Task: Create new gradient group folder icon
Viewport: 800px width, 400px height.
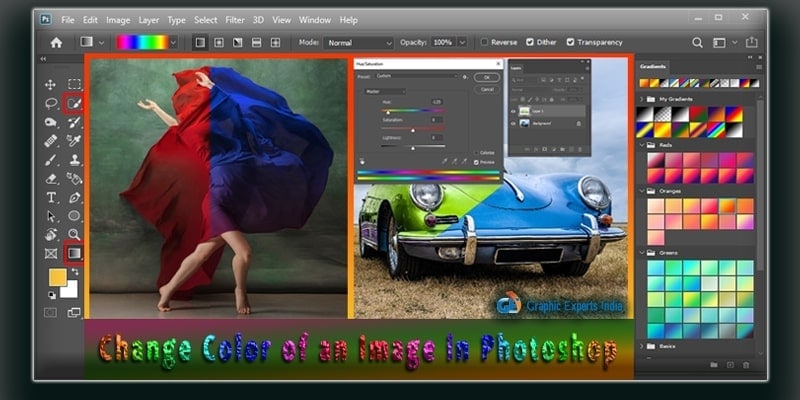Action: 714,365
